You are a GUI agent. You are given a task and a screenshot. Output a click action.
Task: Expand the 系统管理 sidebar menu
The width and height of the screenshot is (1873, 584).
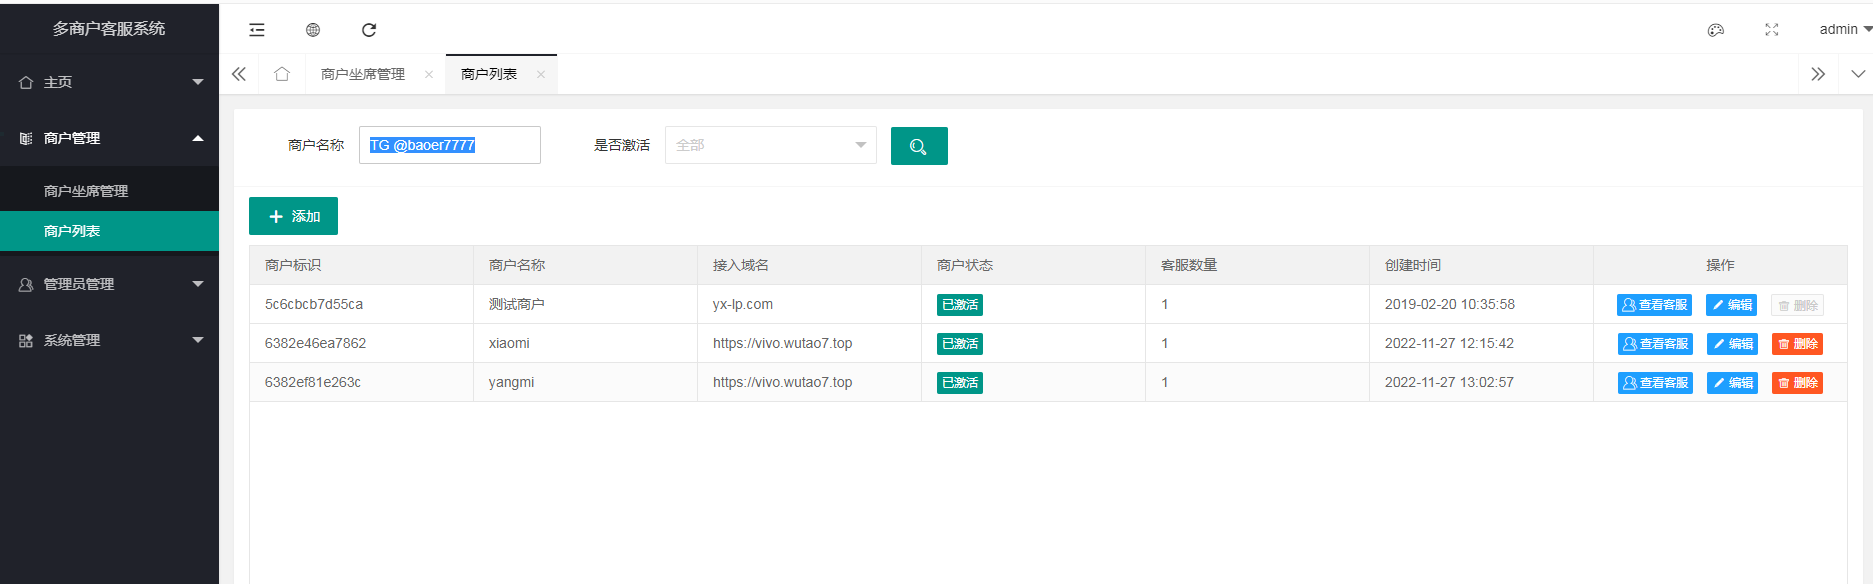109,340
